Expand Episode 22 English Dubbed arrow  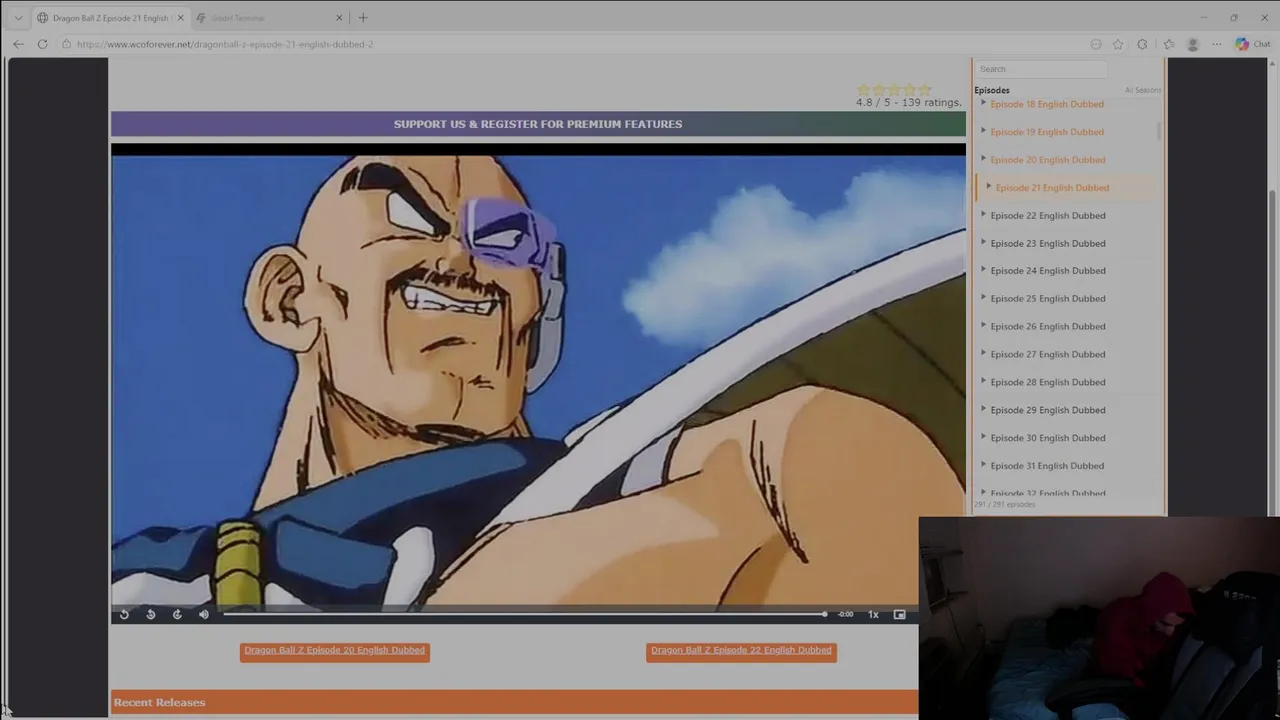tap(983, 215)
